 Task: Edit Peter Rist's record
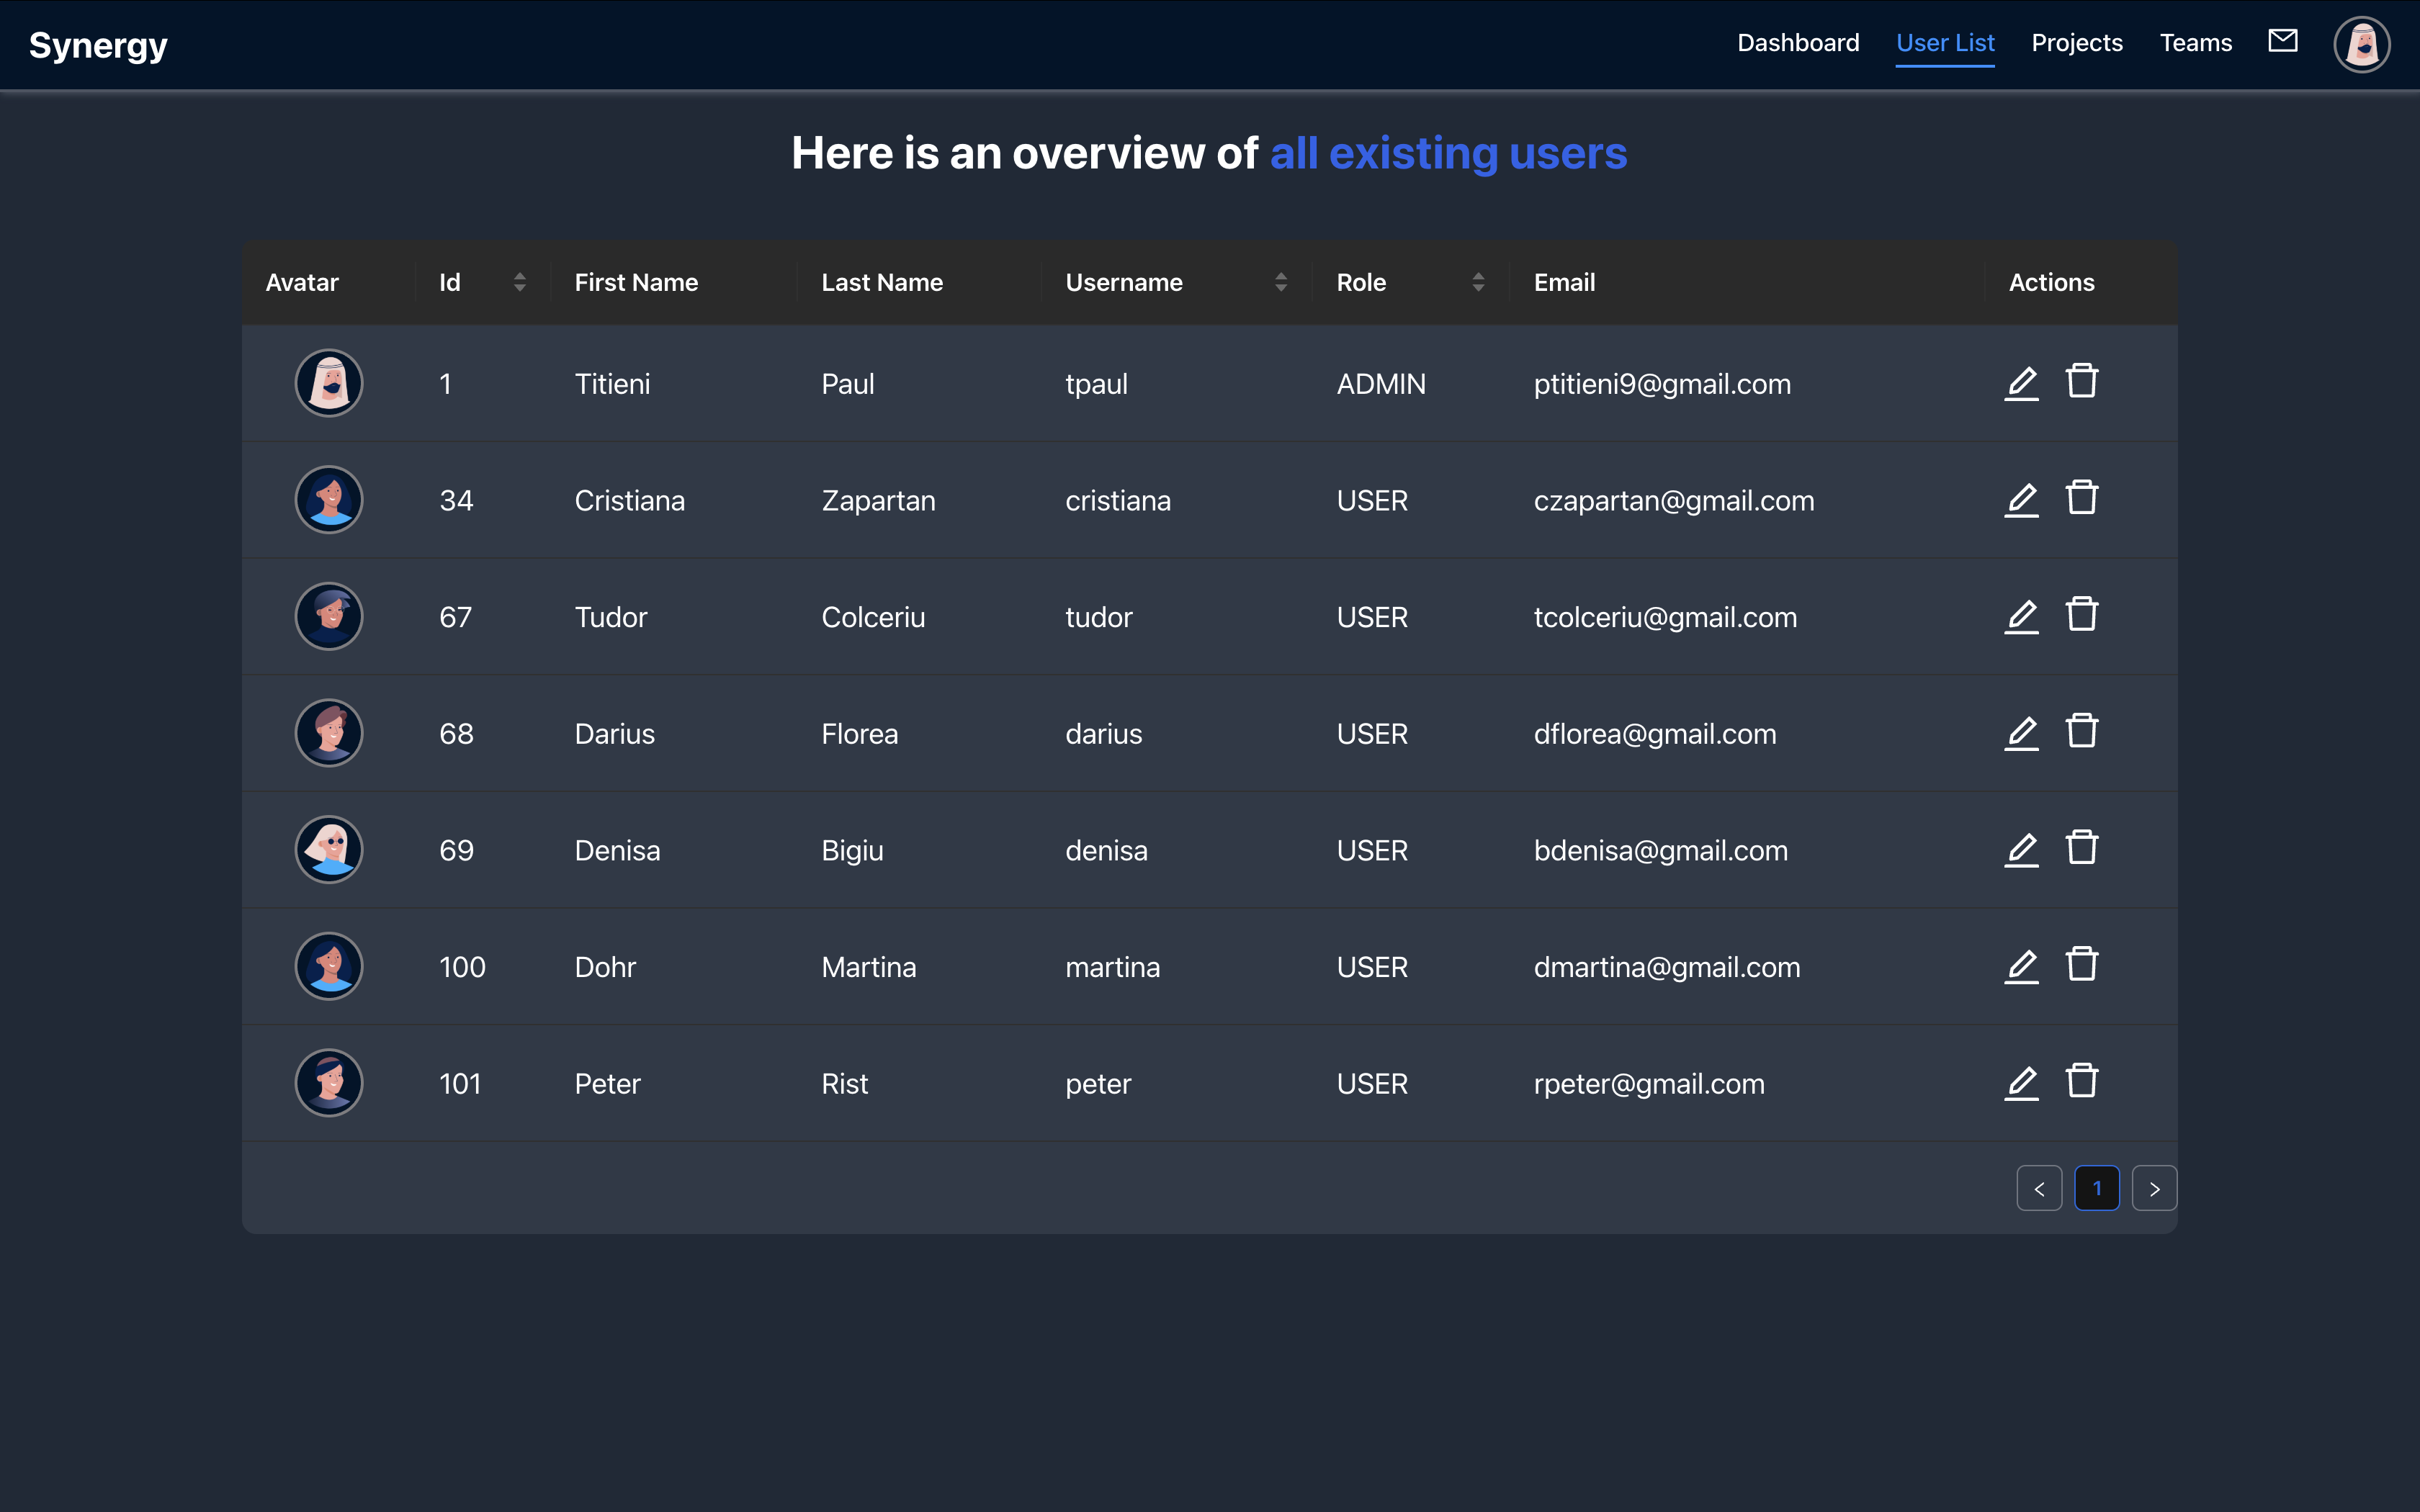pyautogui.click(x=2022, y=1082)
